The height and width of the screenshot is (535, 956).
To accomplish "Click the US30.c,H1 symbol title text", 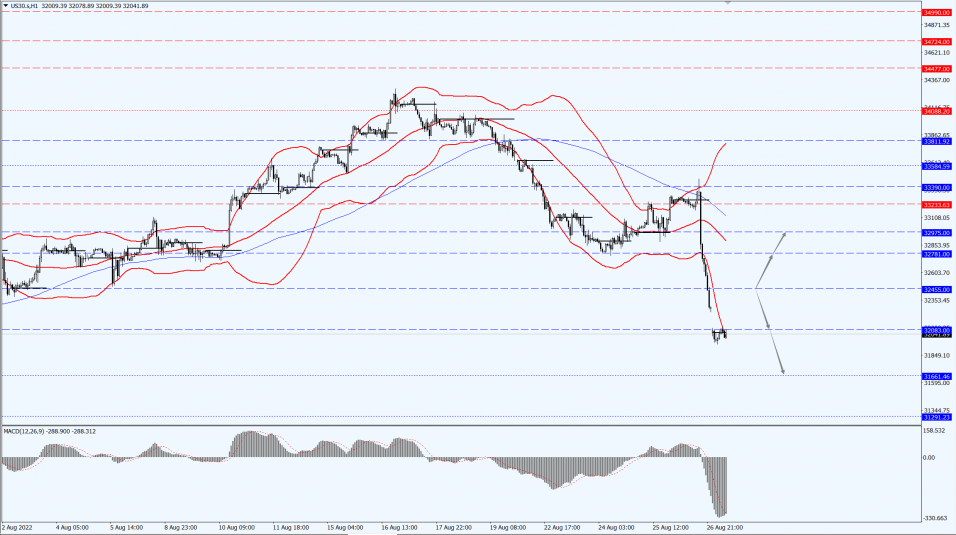I will coord(25,6).
